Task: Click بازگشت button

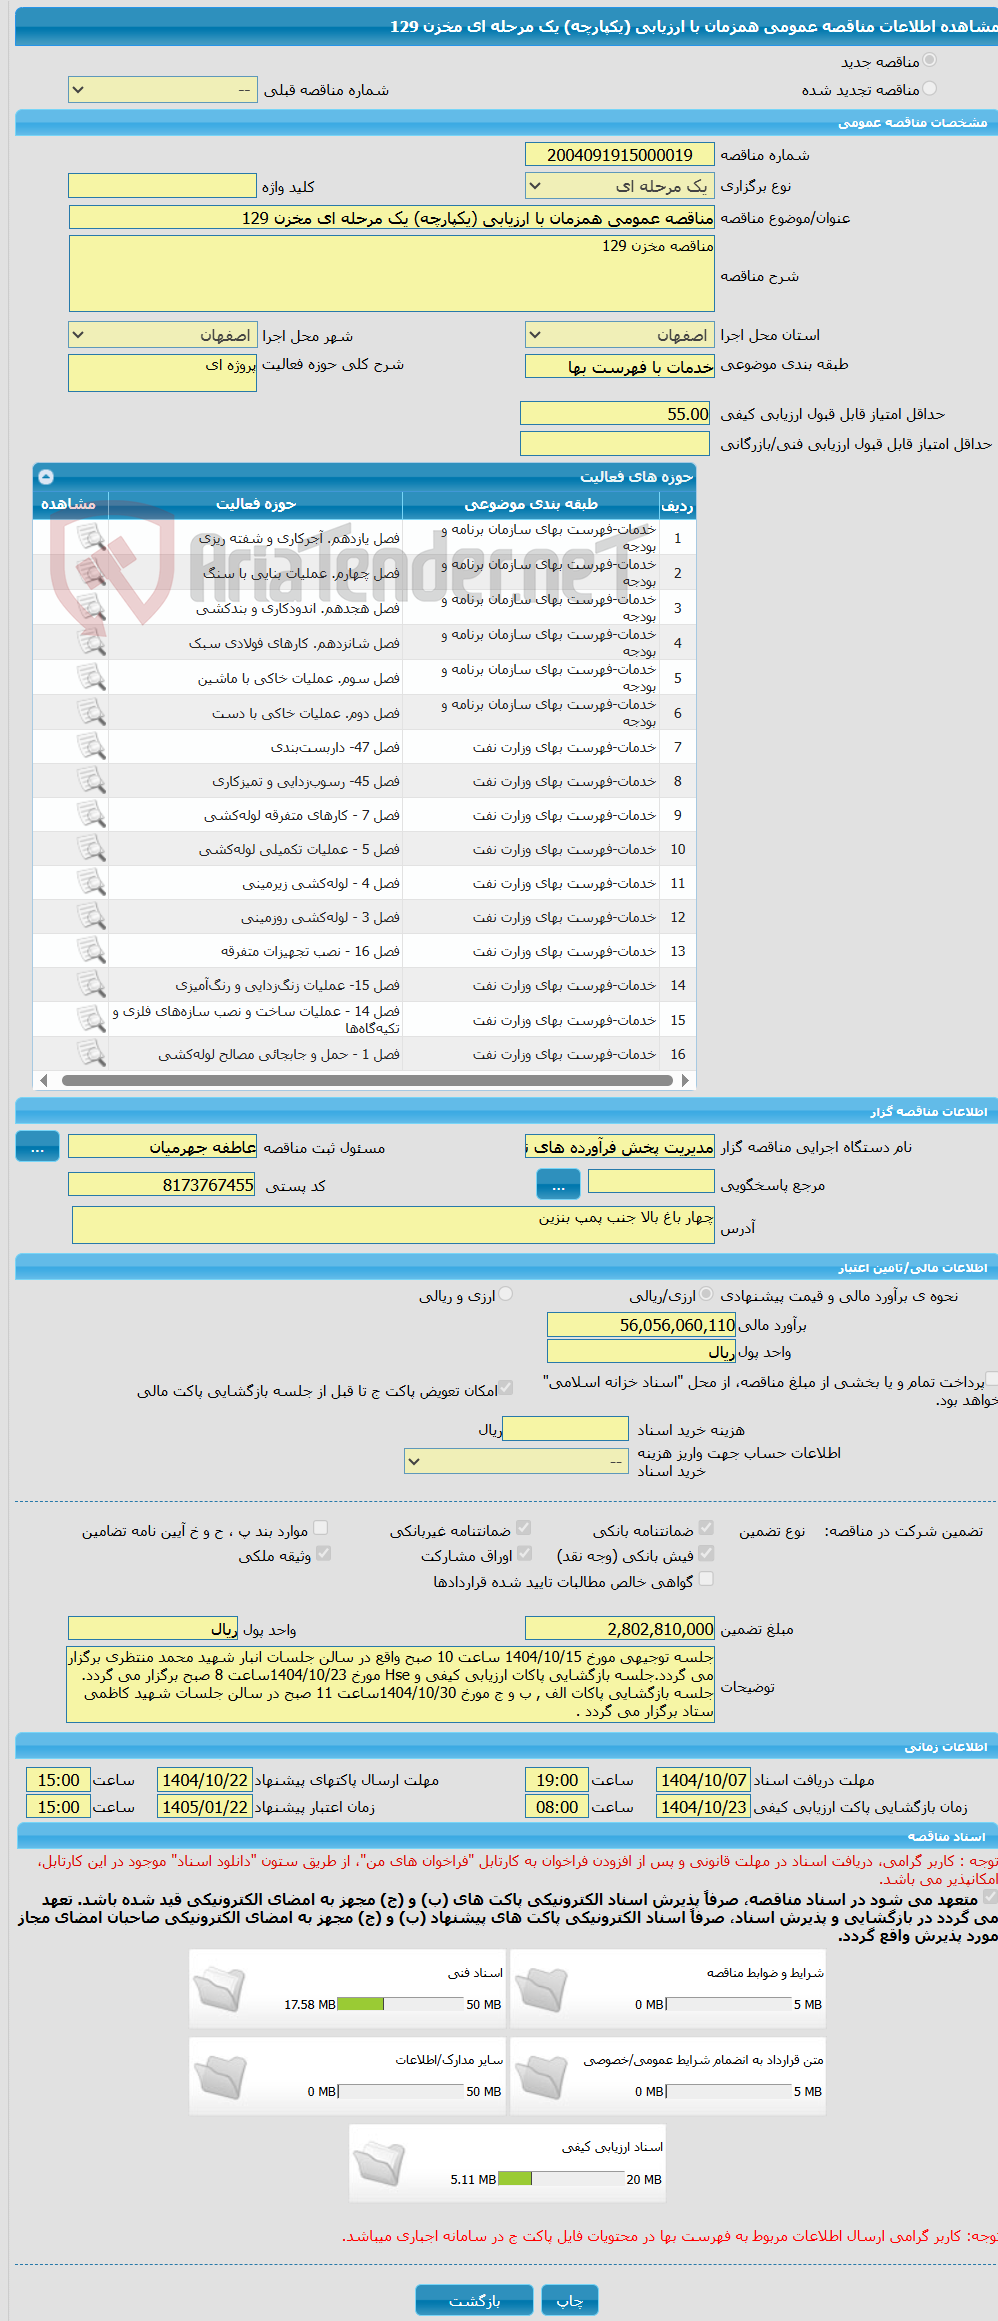Action: point(474,2300)
